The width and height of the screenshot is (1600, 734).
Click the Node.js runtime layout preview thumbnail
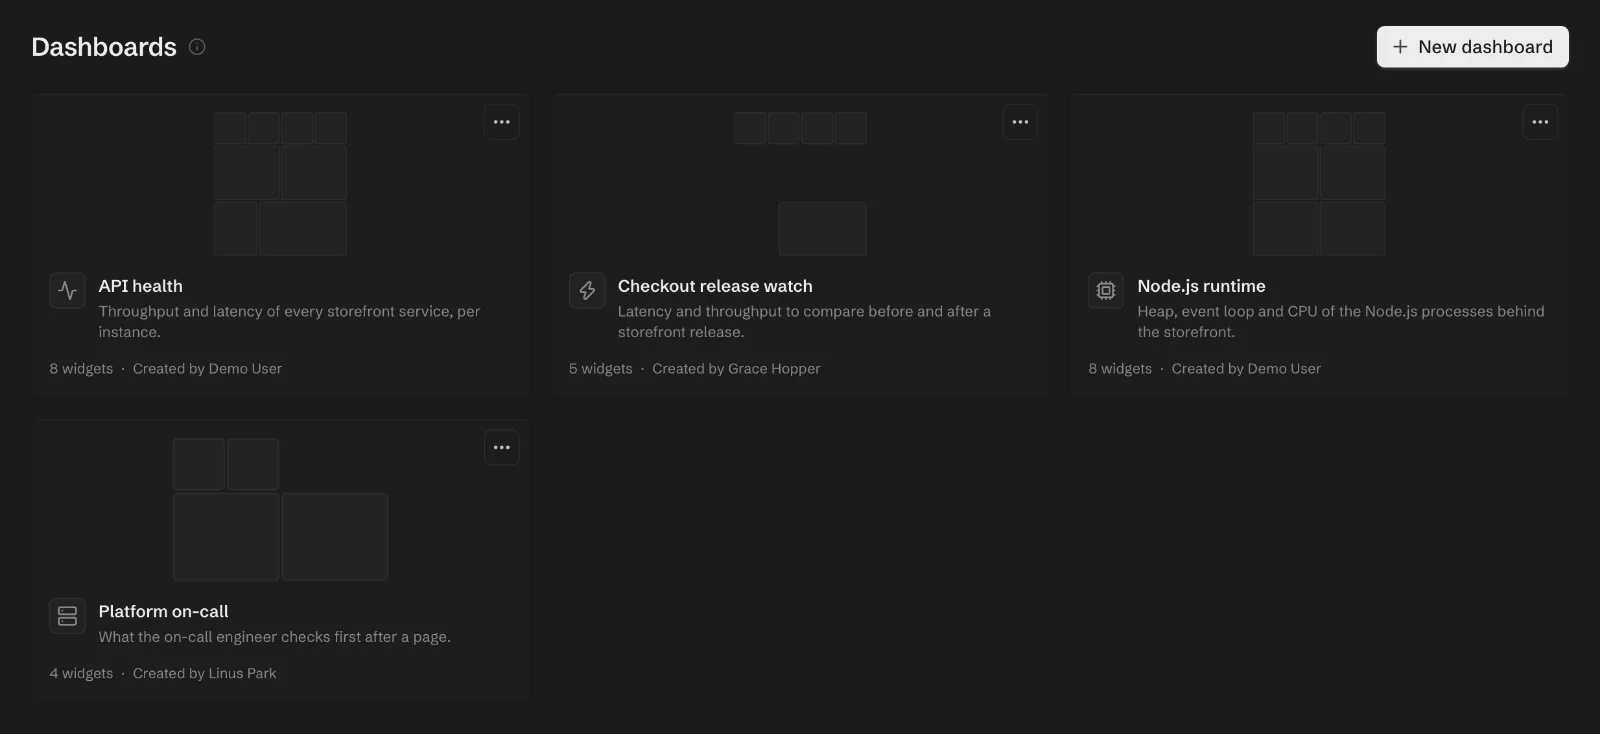(x=1319, y=184)
